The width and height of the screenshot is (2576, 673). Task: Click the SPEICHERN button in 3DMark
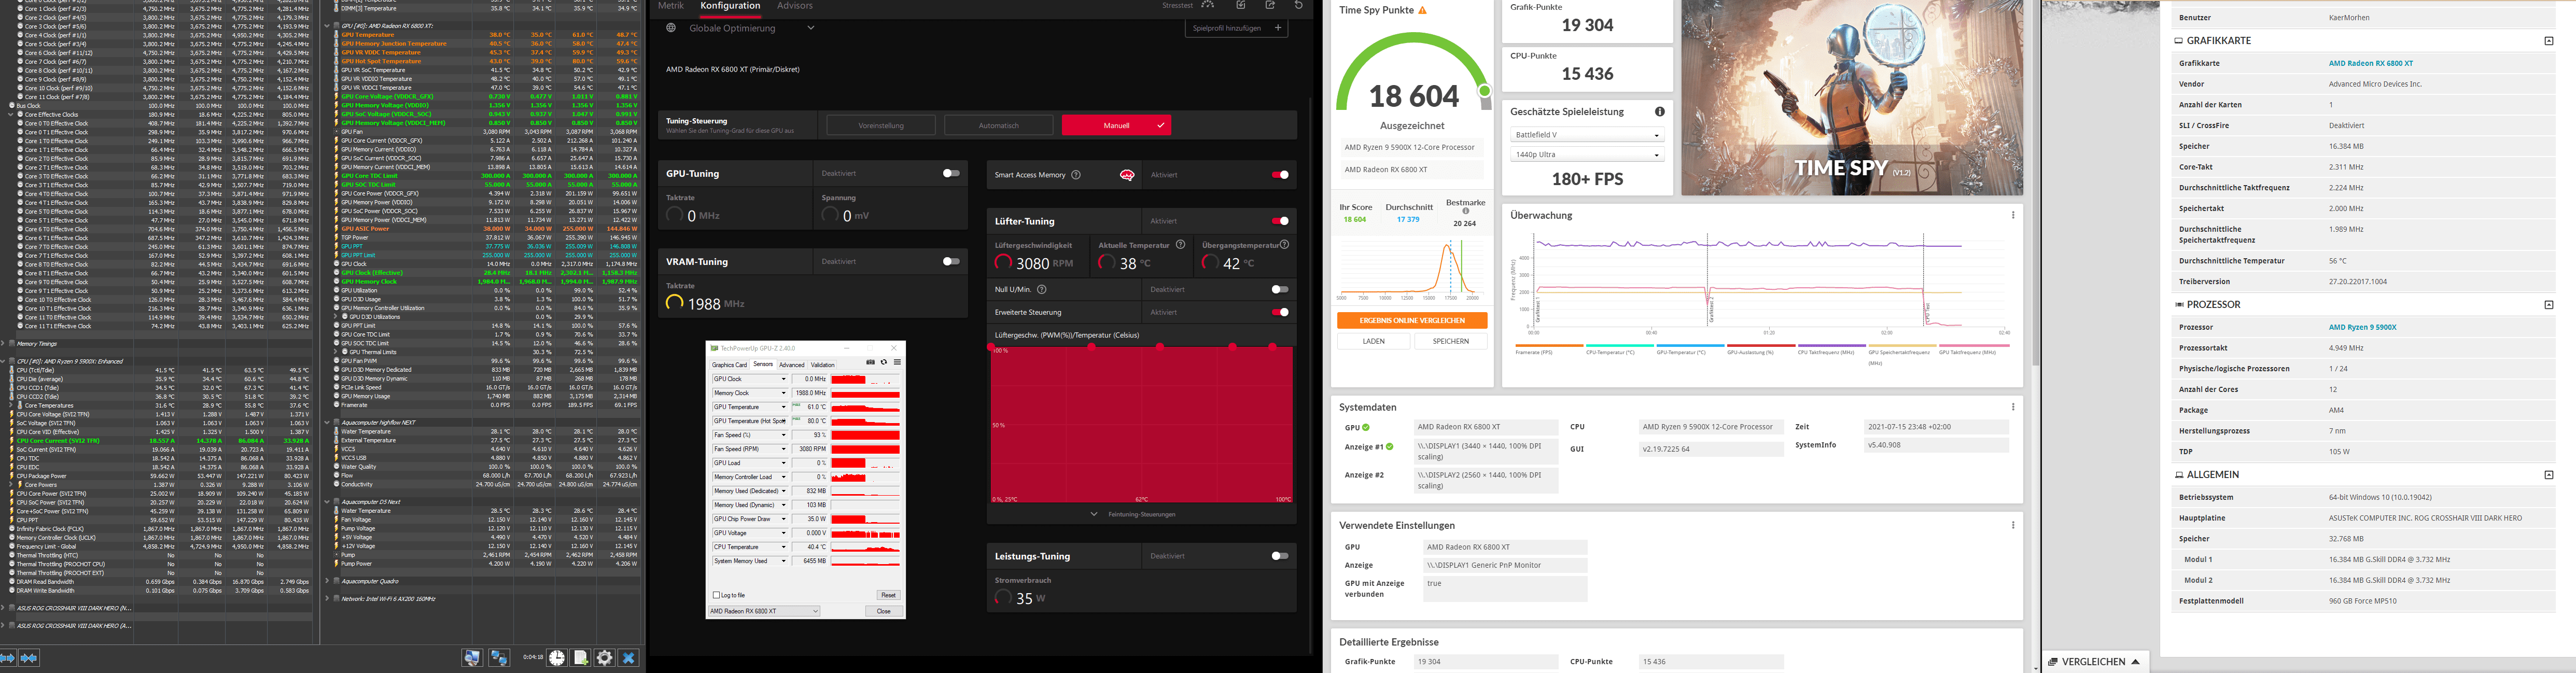pyautogui.click(x=1450, y=341)
